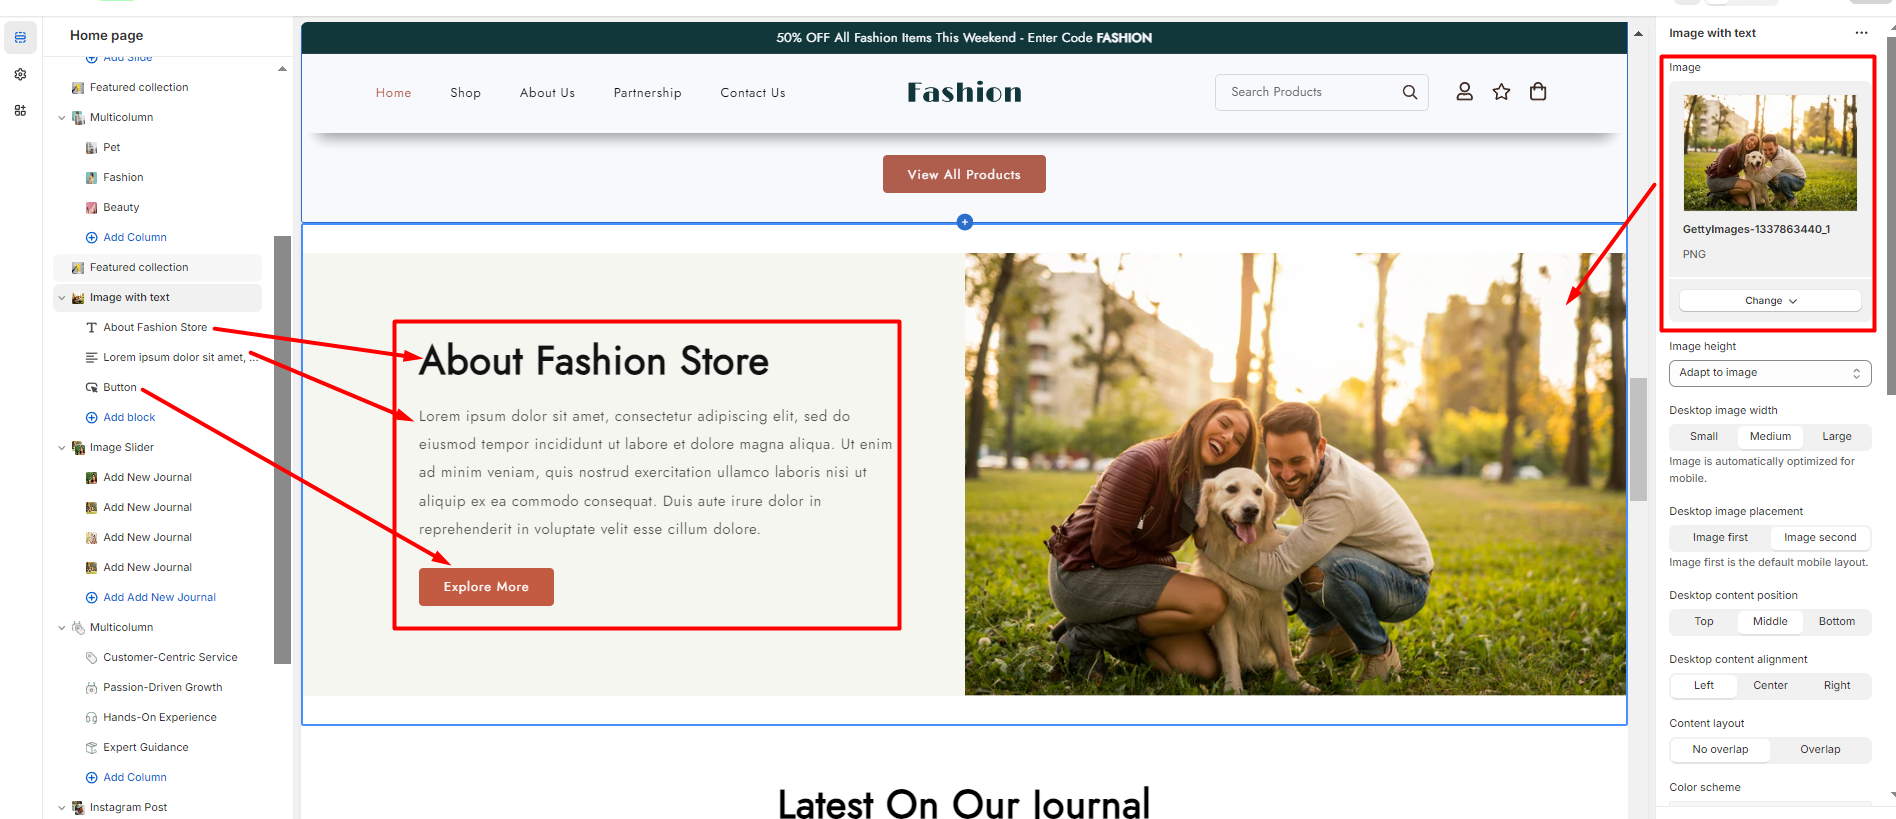Click the Beauty column icon
This screenshot has width=1896, height=819.
tap(92, 207)
